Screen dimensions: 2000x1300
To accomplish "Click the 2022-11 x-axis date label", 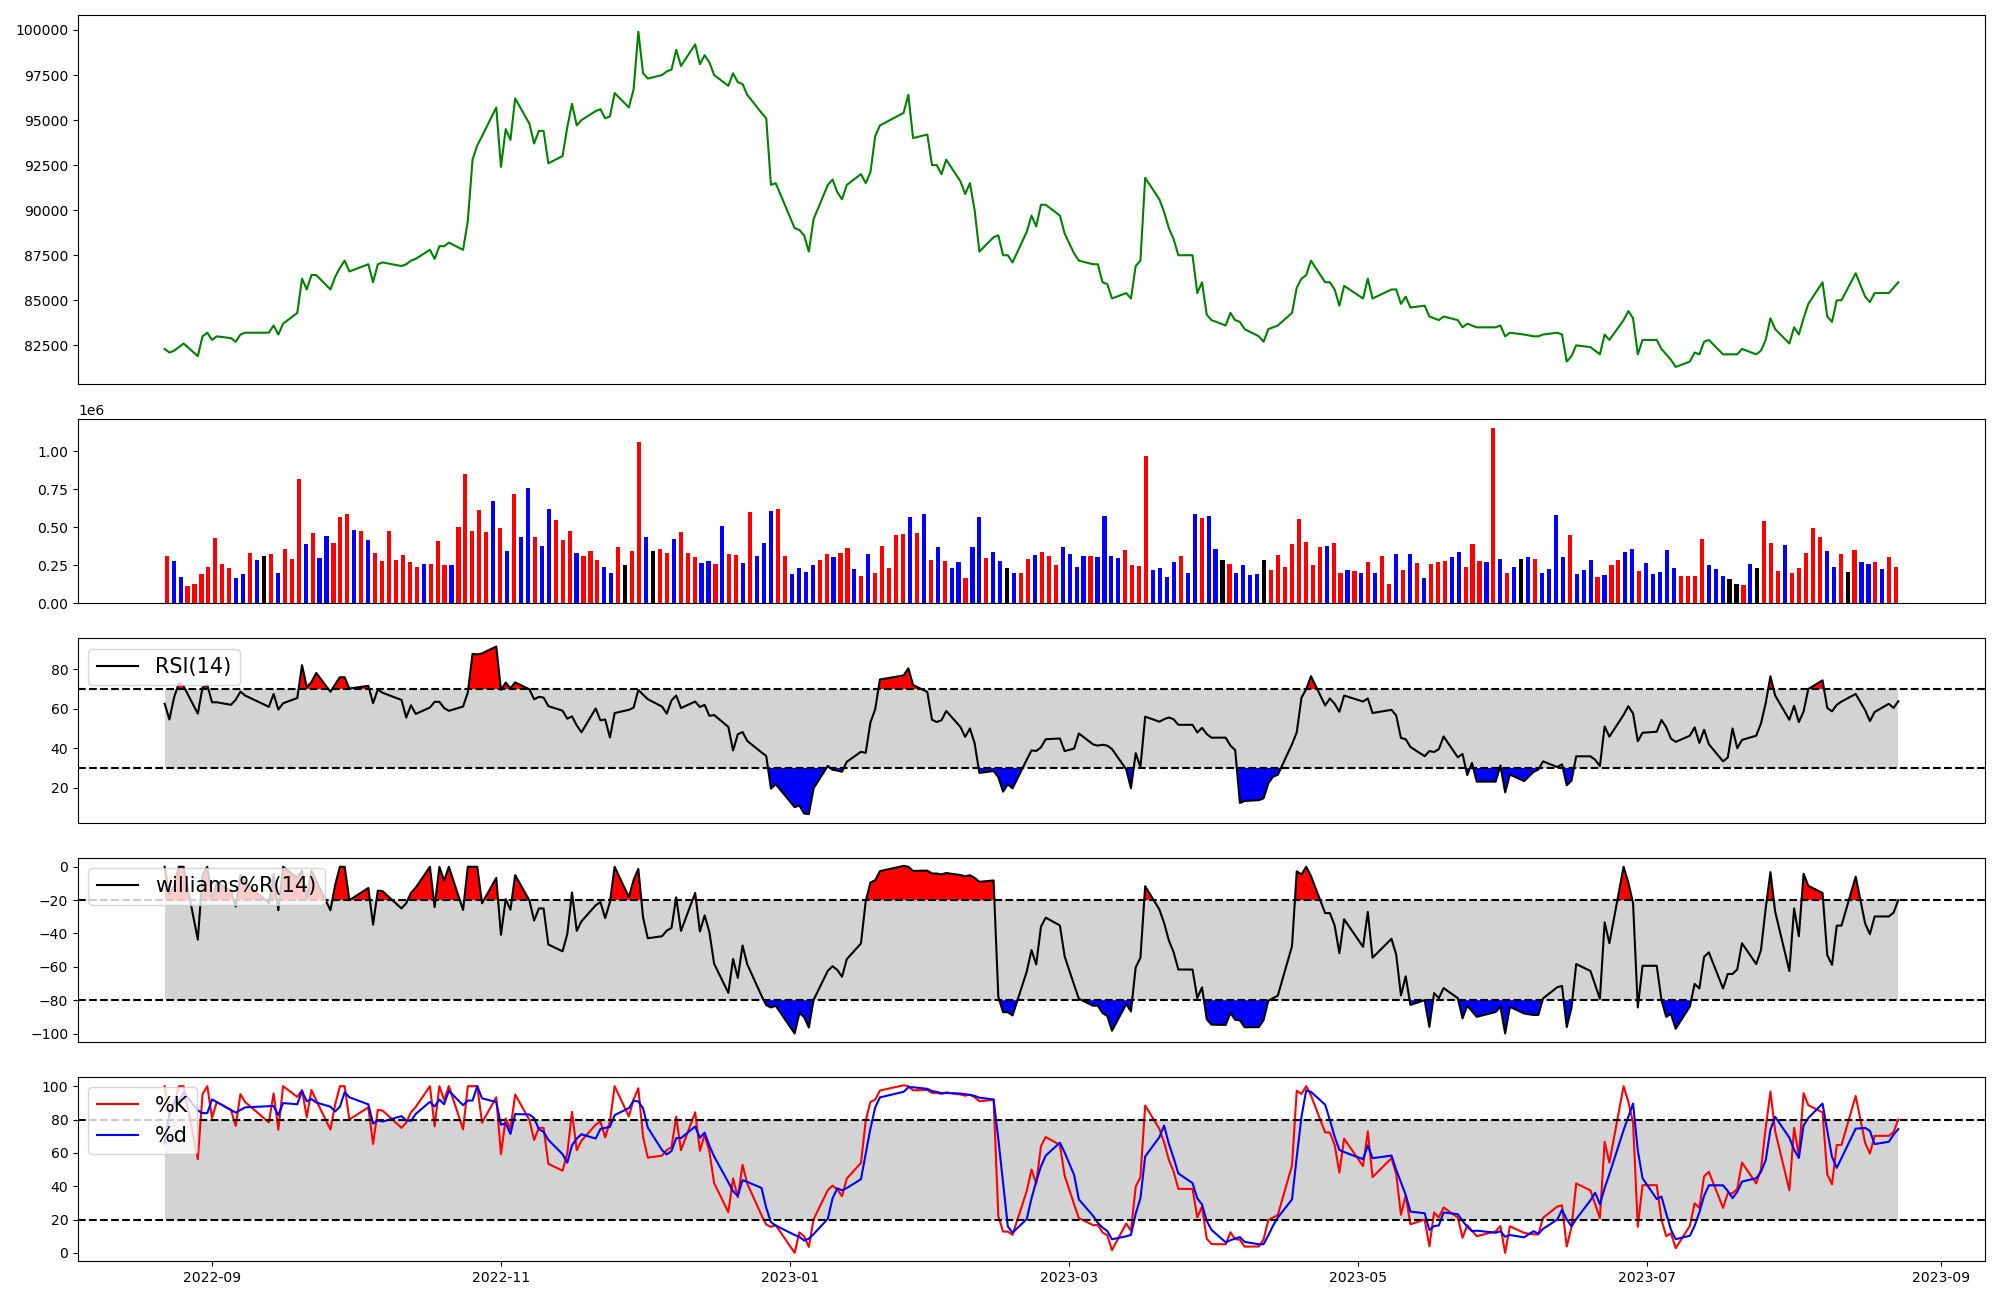I will click(x=501, y=1277).
